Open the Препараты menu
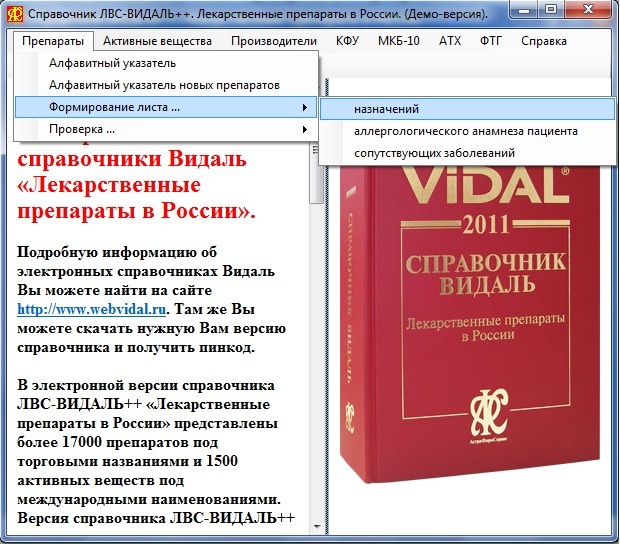Screen dimensions: 620x544 coord(53,41)
